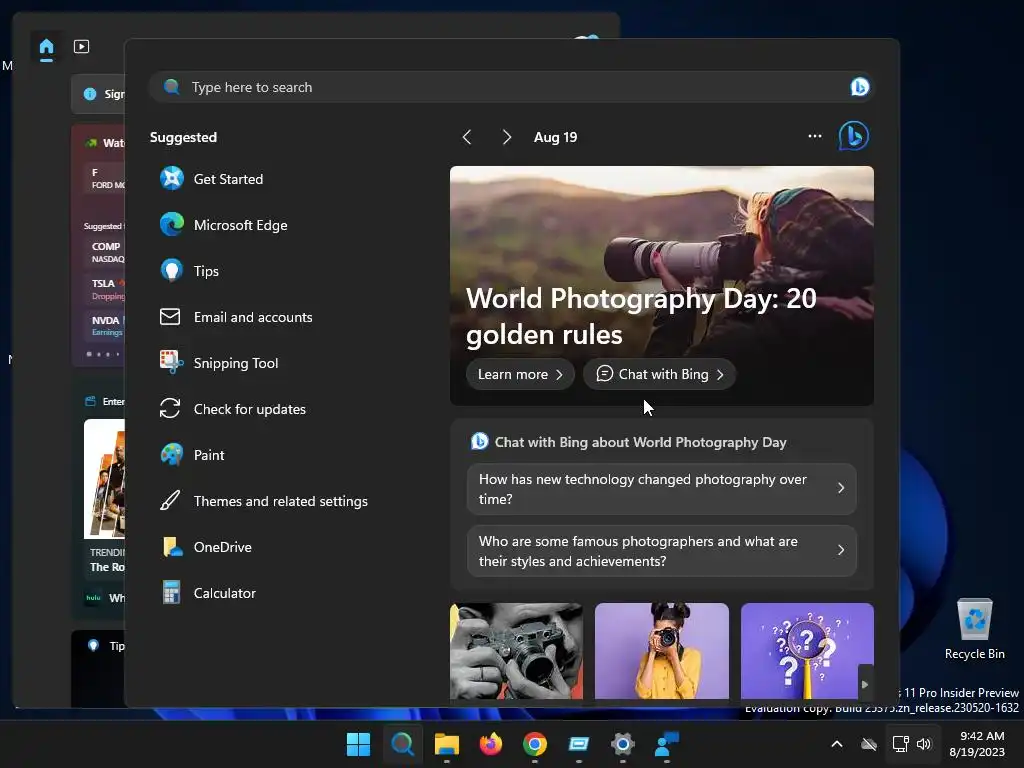Viewport: 1024px width, 768px height.
Task: Expand 'Who are some famous photographers' question
Action: [x=662, y=551]
